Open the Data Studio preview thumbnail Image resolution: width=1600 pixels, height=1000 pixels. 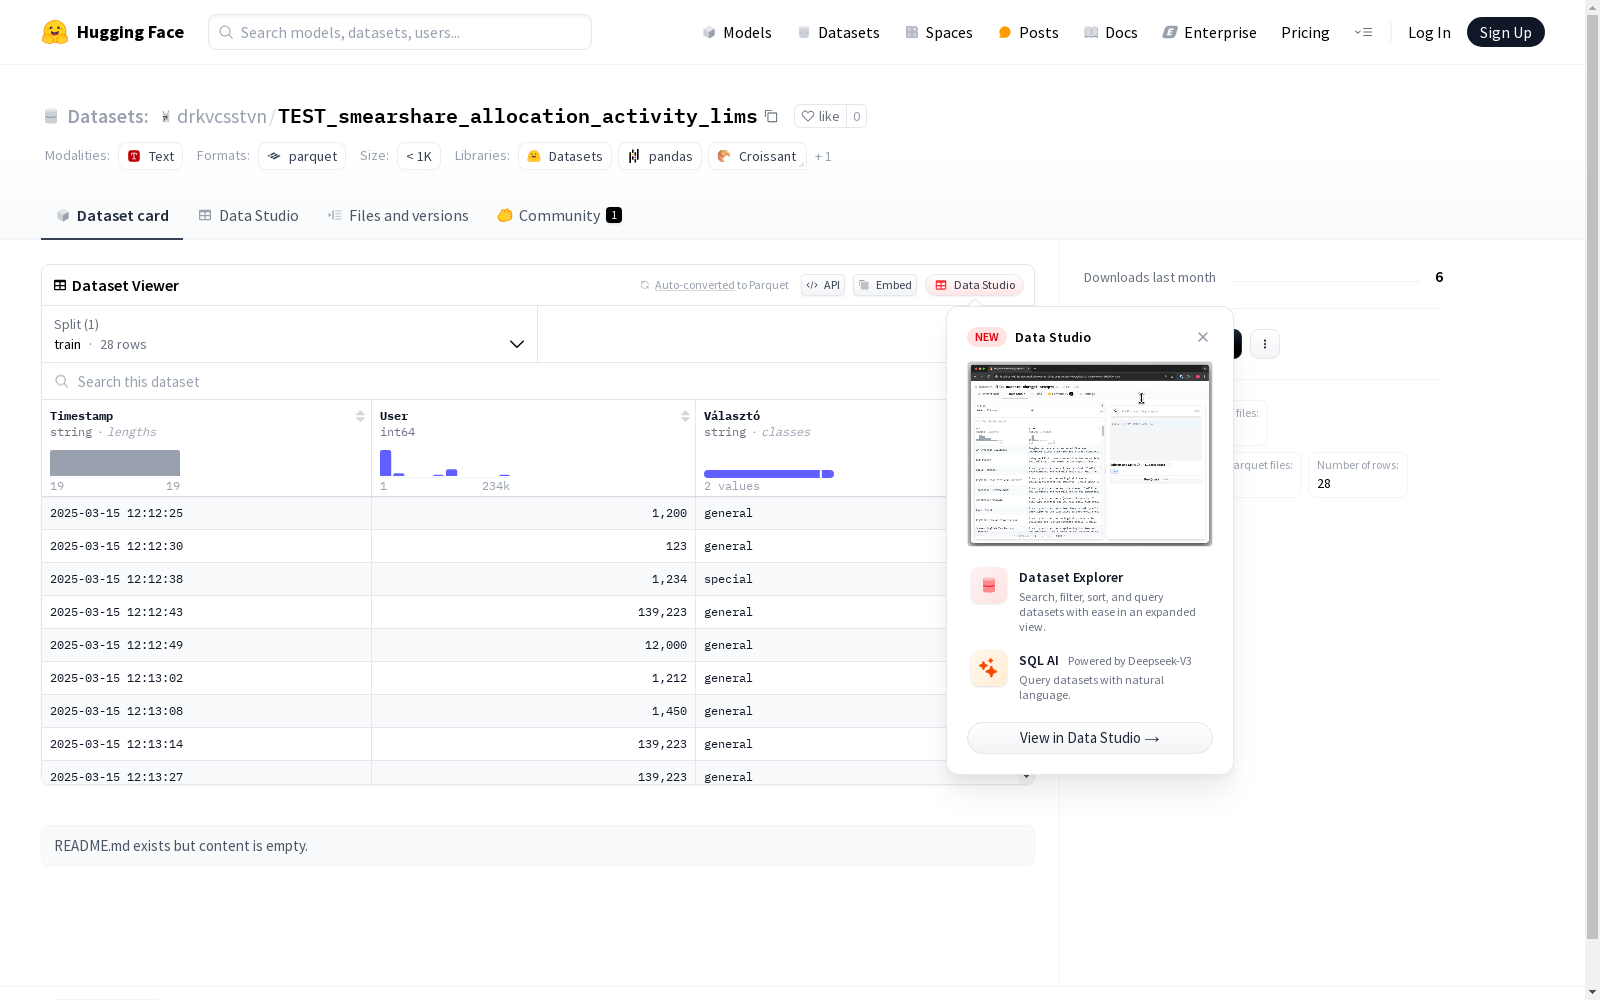point(1090,454)
